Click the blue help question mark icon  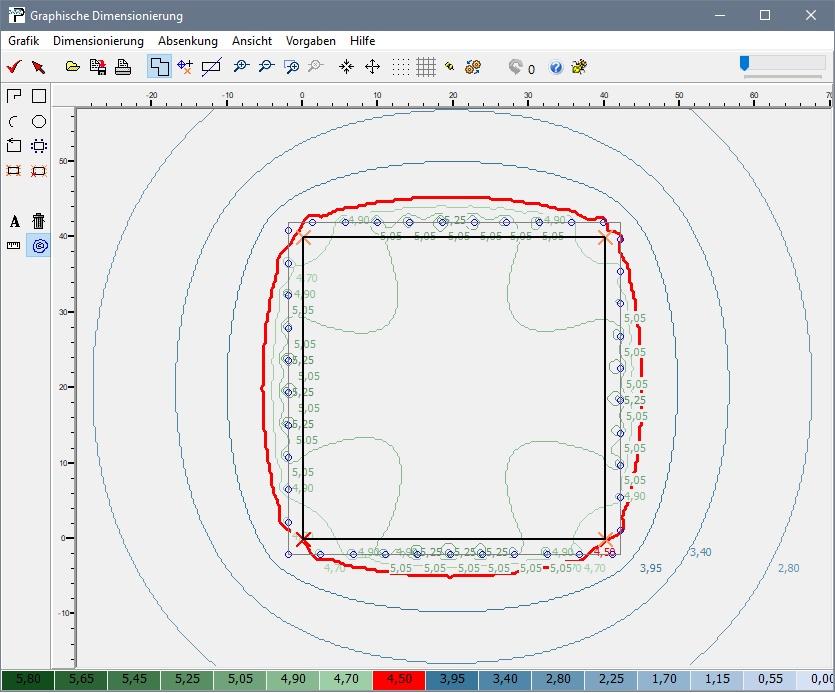click(556, 68)
